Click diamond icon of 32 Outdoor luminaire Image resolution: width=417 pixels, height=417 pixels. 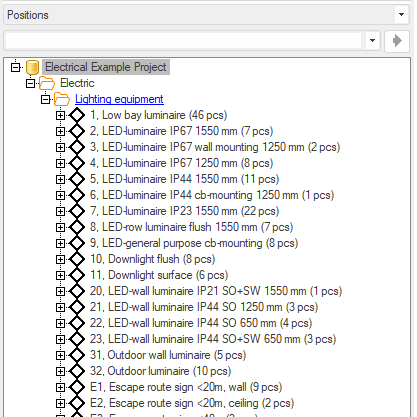coord(77,371)
